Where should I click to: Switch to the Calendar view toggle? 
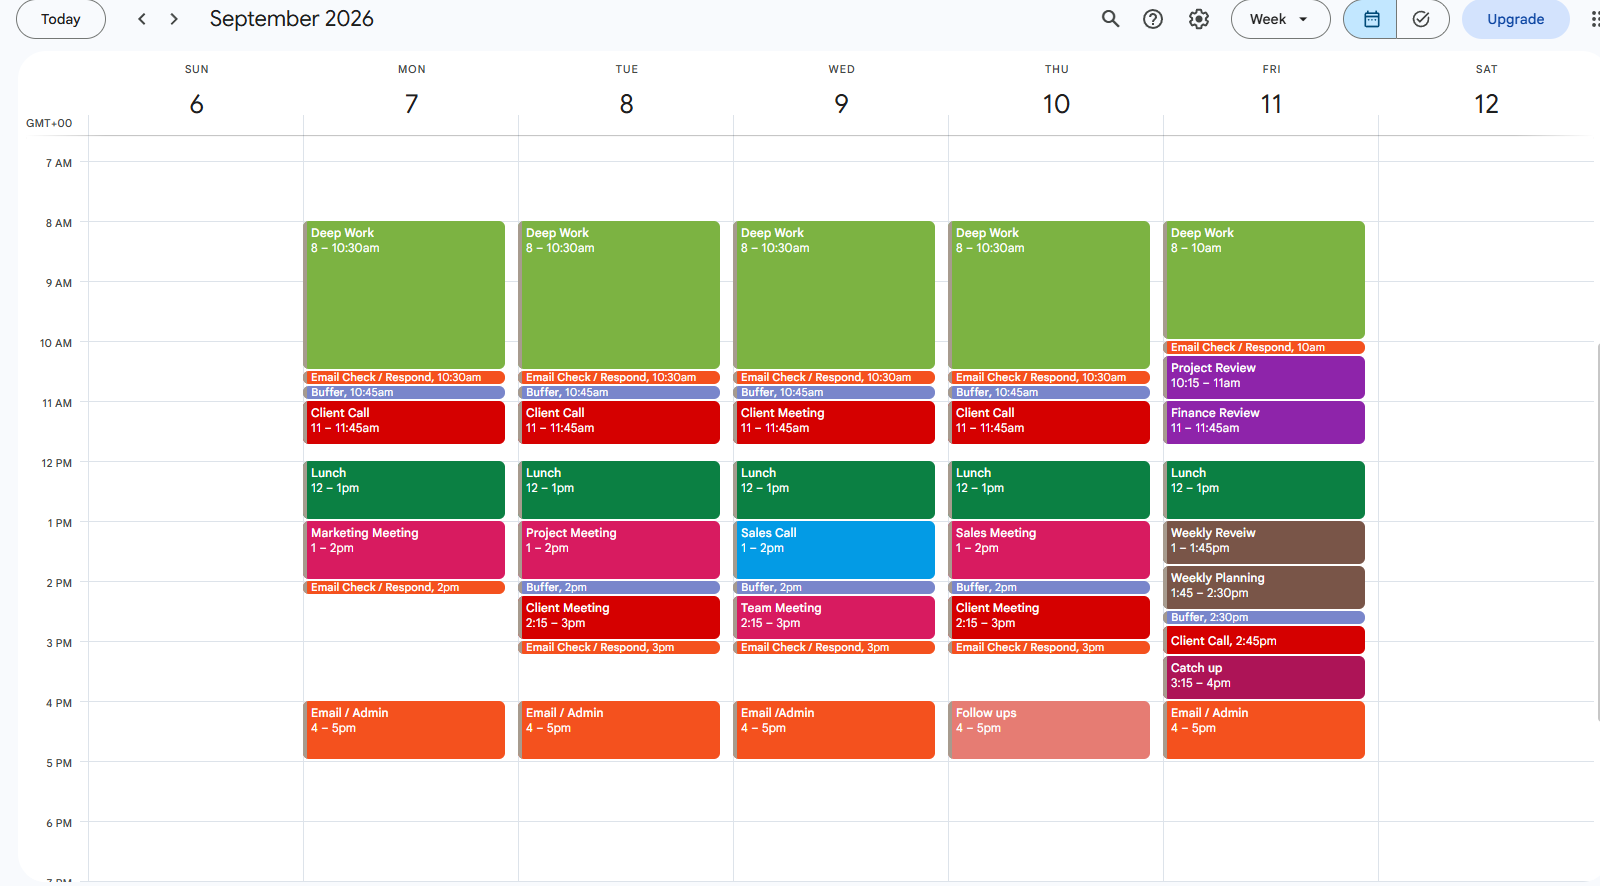click(1370, 19)
